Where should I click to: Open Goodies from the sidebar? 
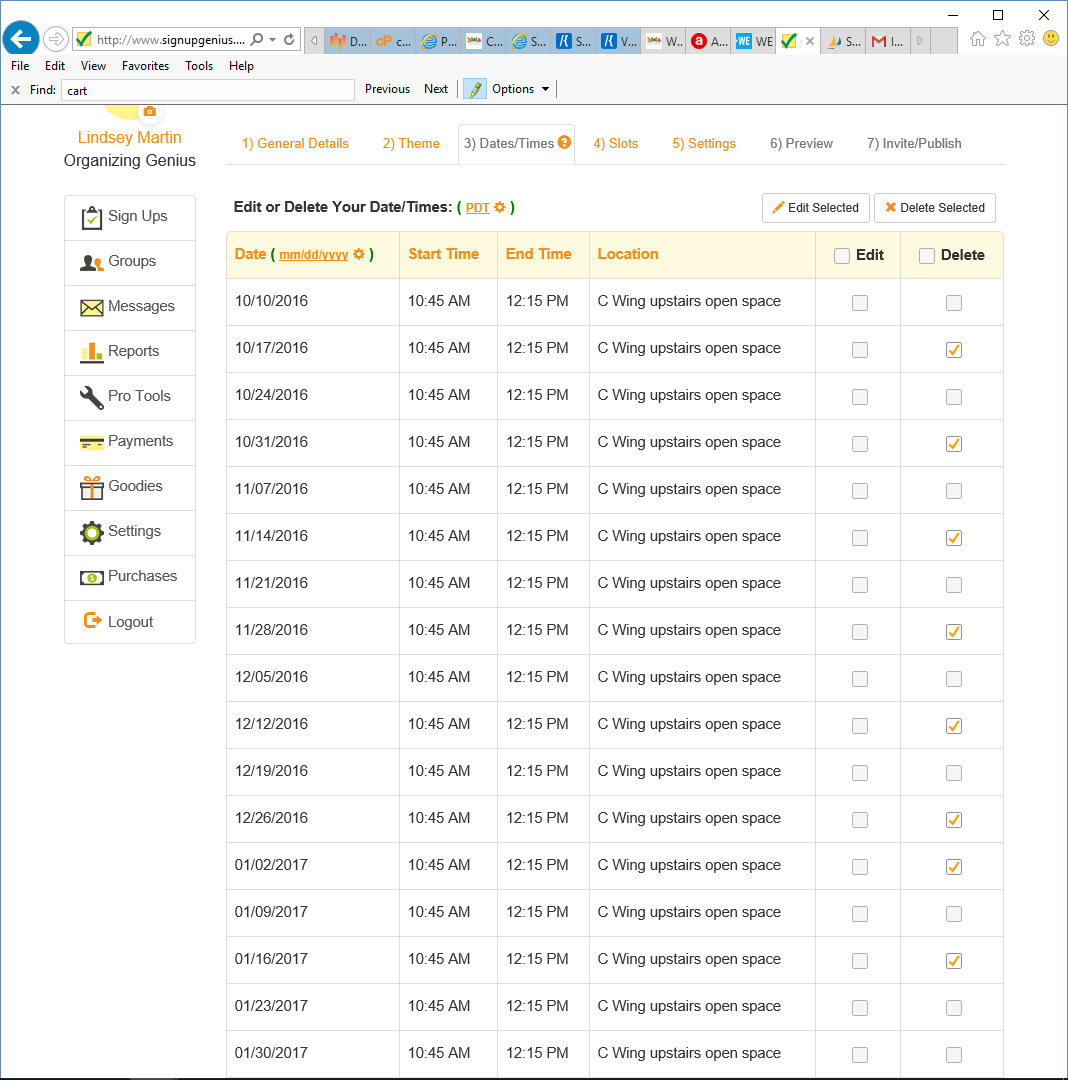pyautogui.click(x=130, y=487)
